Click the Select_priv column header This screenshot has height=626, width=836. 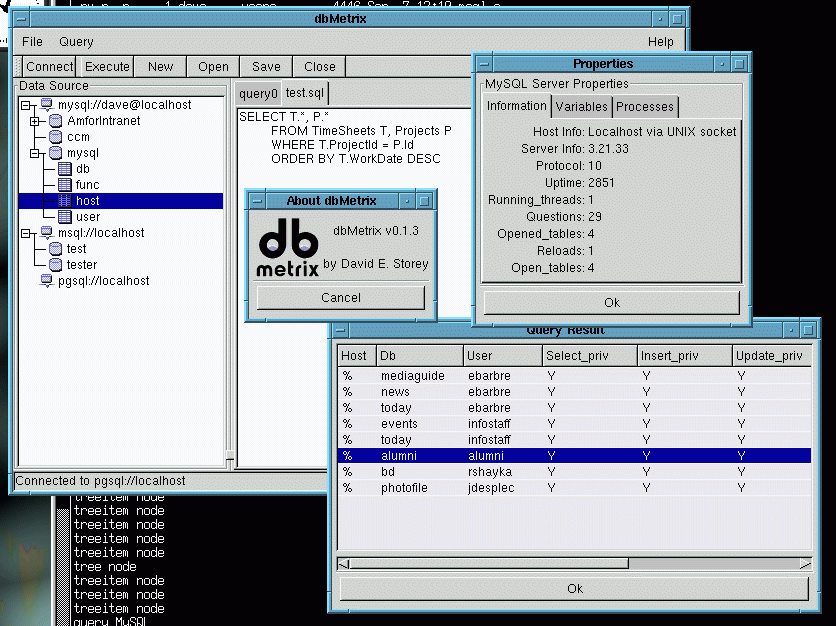coord(590,356)
